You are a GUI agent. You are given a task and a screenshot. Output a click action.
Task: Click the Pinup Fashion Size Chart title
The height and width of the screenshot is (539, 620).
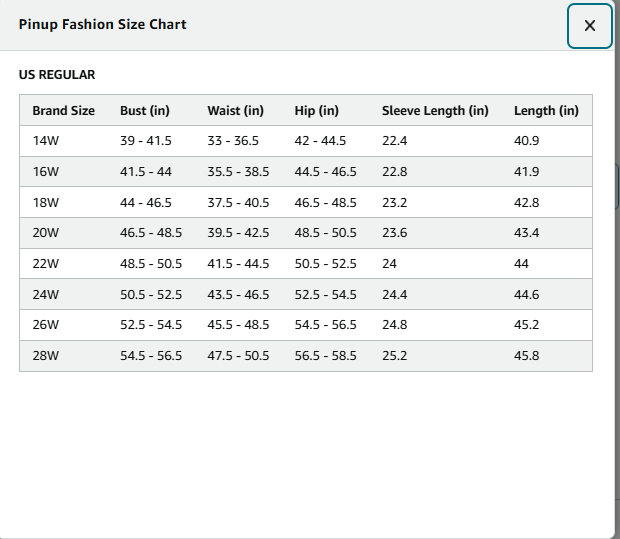click(x=102, y=25)
